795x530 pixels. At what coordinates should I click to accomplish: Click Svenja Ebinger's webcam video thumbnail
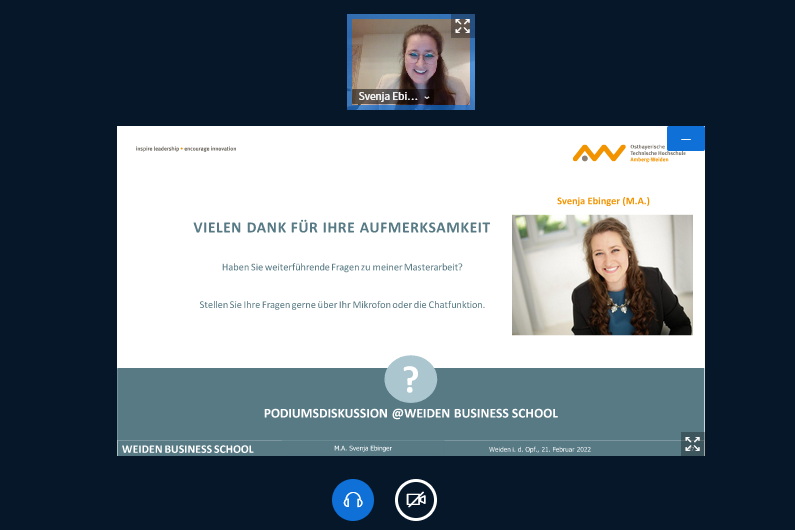[x=410, y=55]
